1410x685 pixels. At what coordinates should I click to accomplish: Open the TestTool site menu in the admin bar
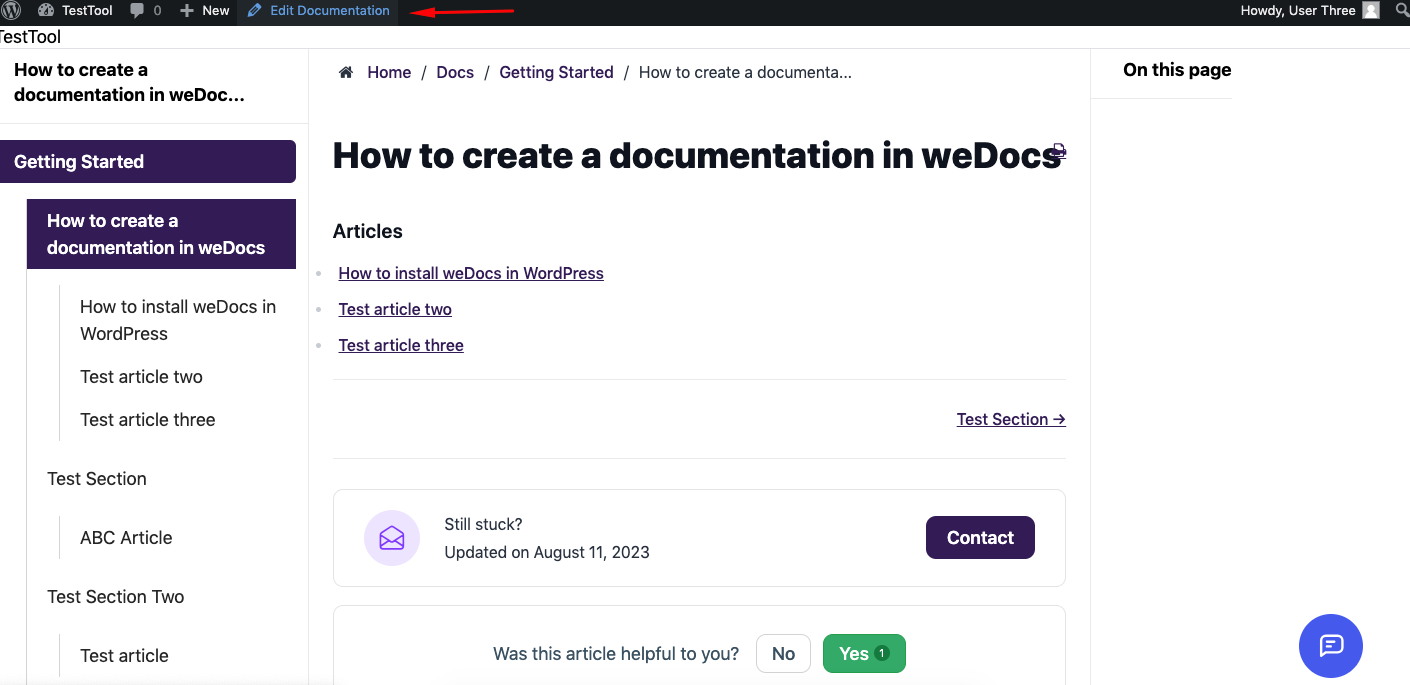(x=76, y=11)
